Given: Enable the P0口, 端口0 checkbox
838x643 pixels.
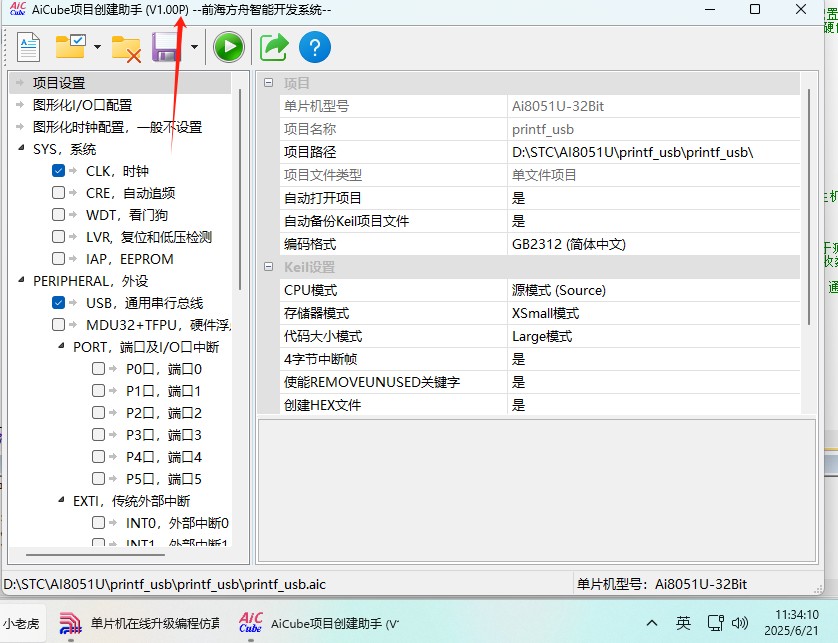Looking at the screenshot, I should (x=98, y=369).
